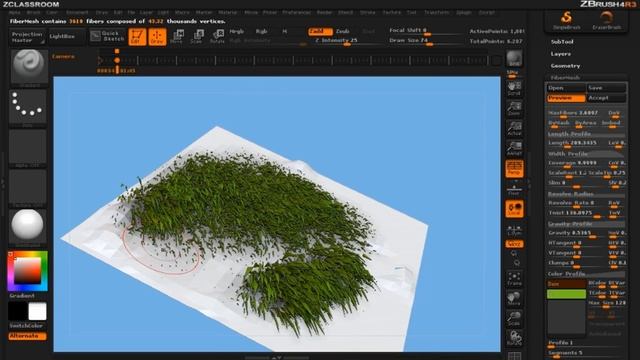Click the Actual size icon

(514, 128)
